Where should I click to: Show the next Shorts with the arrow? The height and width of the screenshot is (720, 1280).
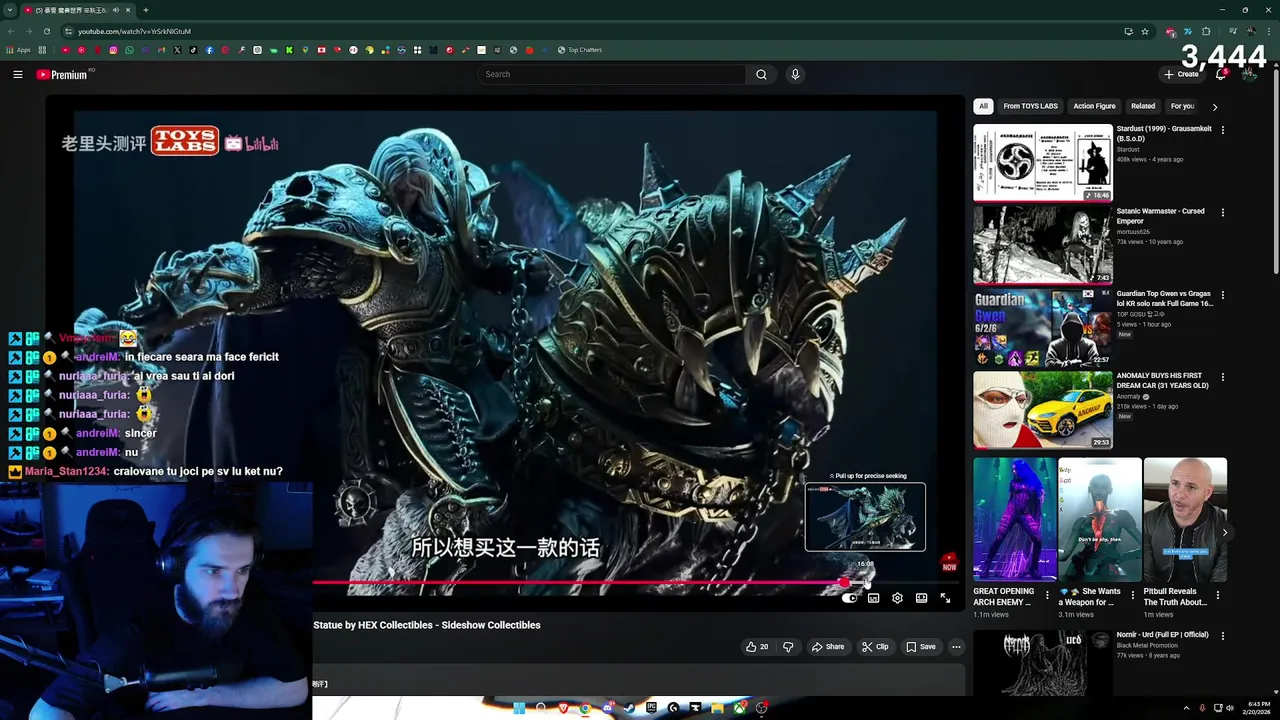[1224, 532]
